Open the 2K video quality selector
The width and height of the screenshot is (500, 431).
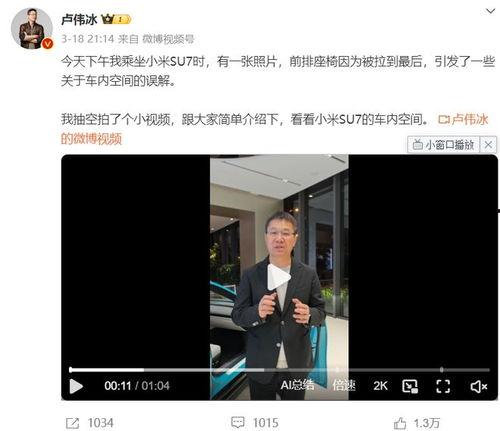(x=380, y=386)
